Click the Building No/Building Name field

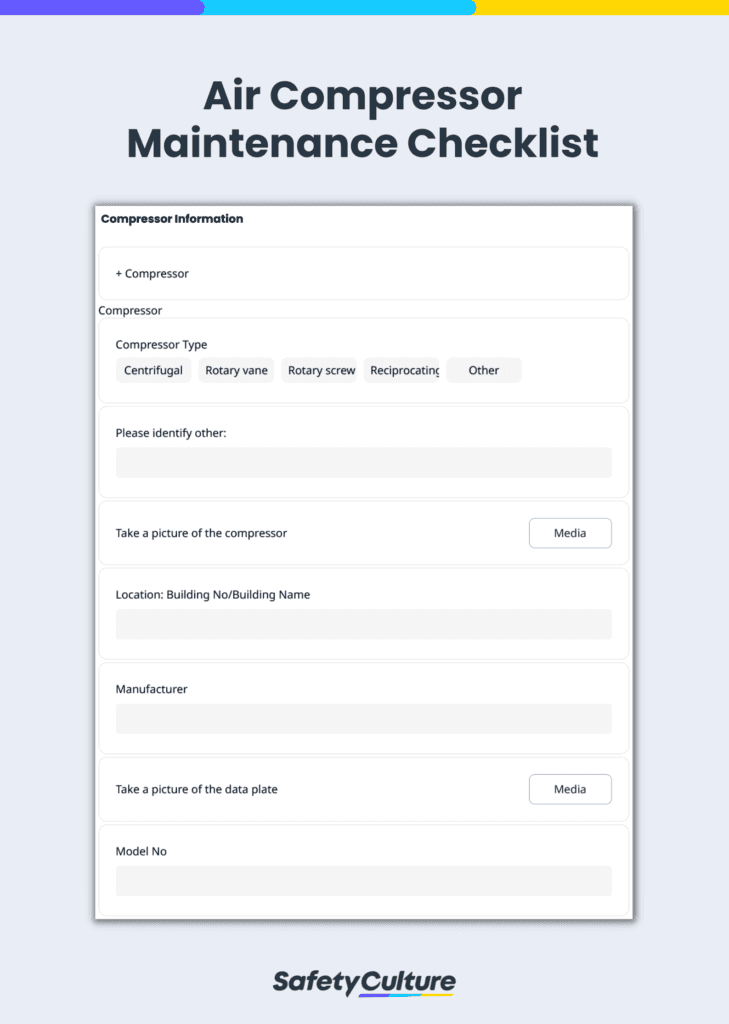[363, 624]
